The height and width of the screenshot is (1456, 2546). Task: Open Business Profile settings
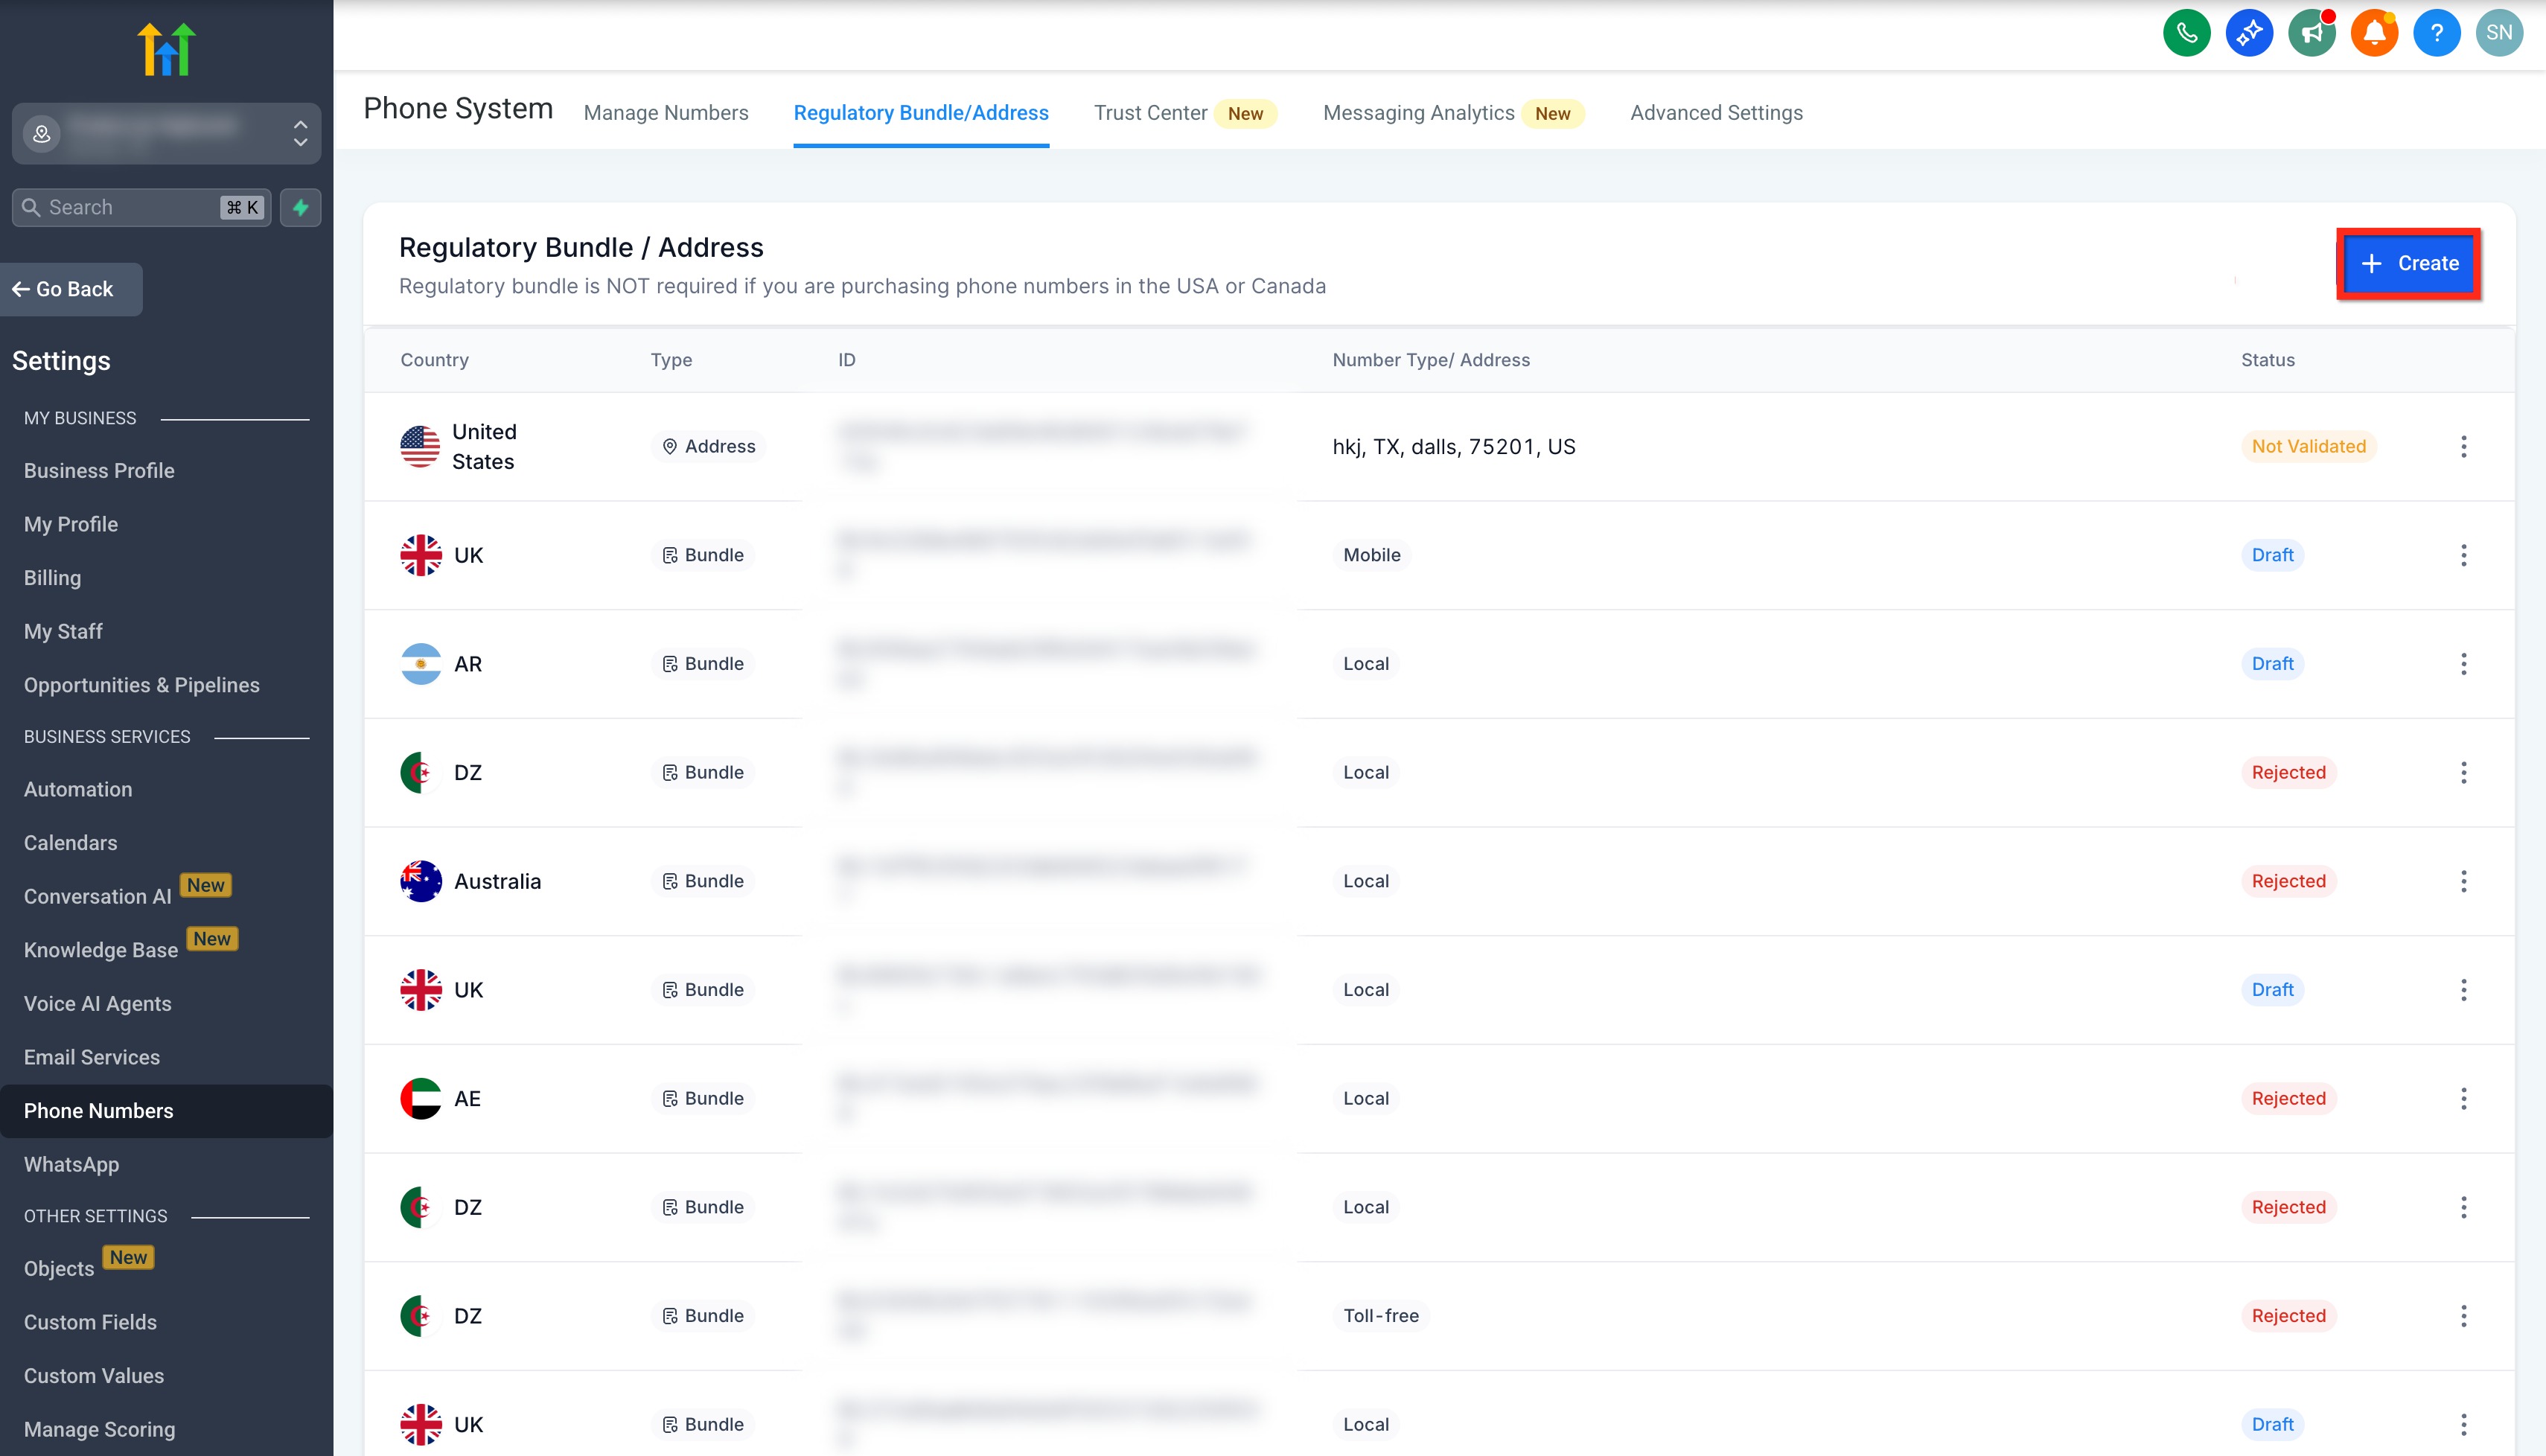point(99,470)
